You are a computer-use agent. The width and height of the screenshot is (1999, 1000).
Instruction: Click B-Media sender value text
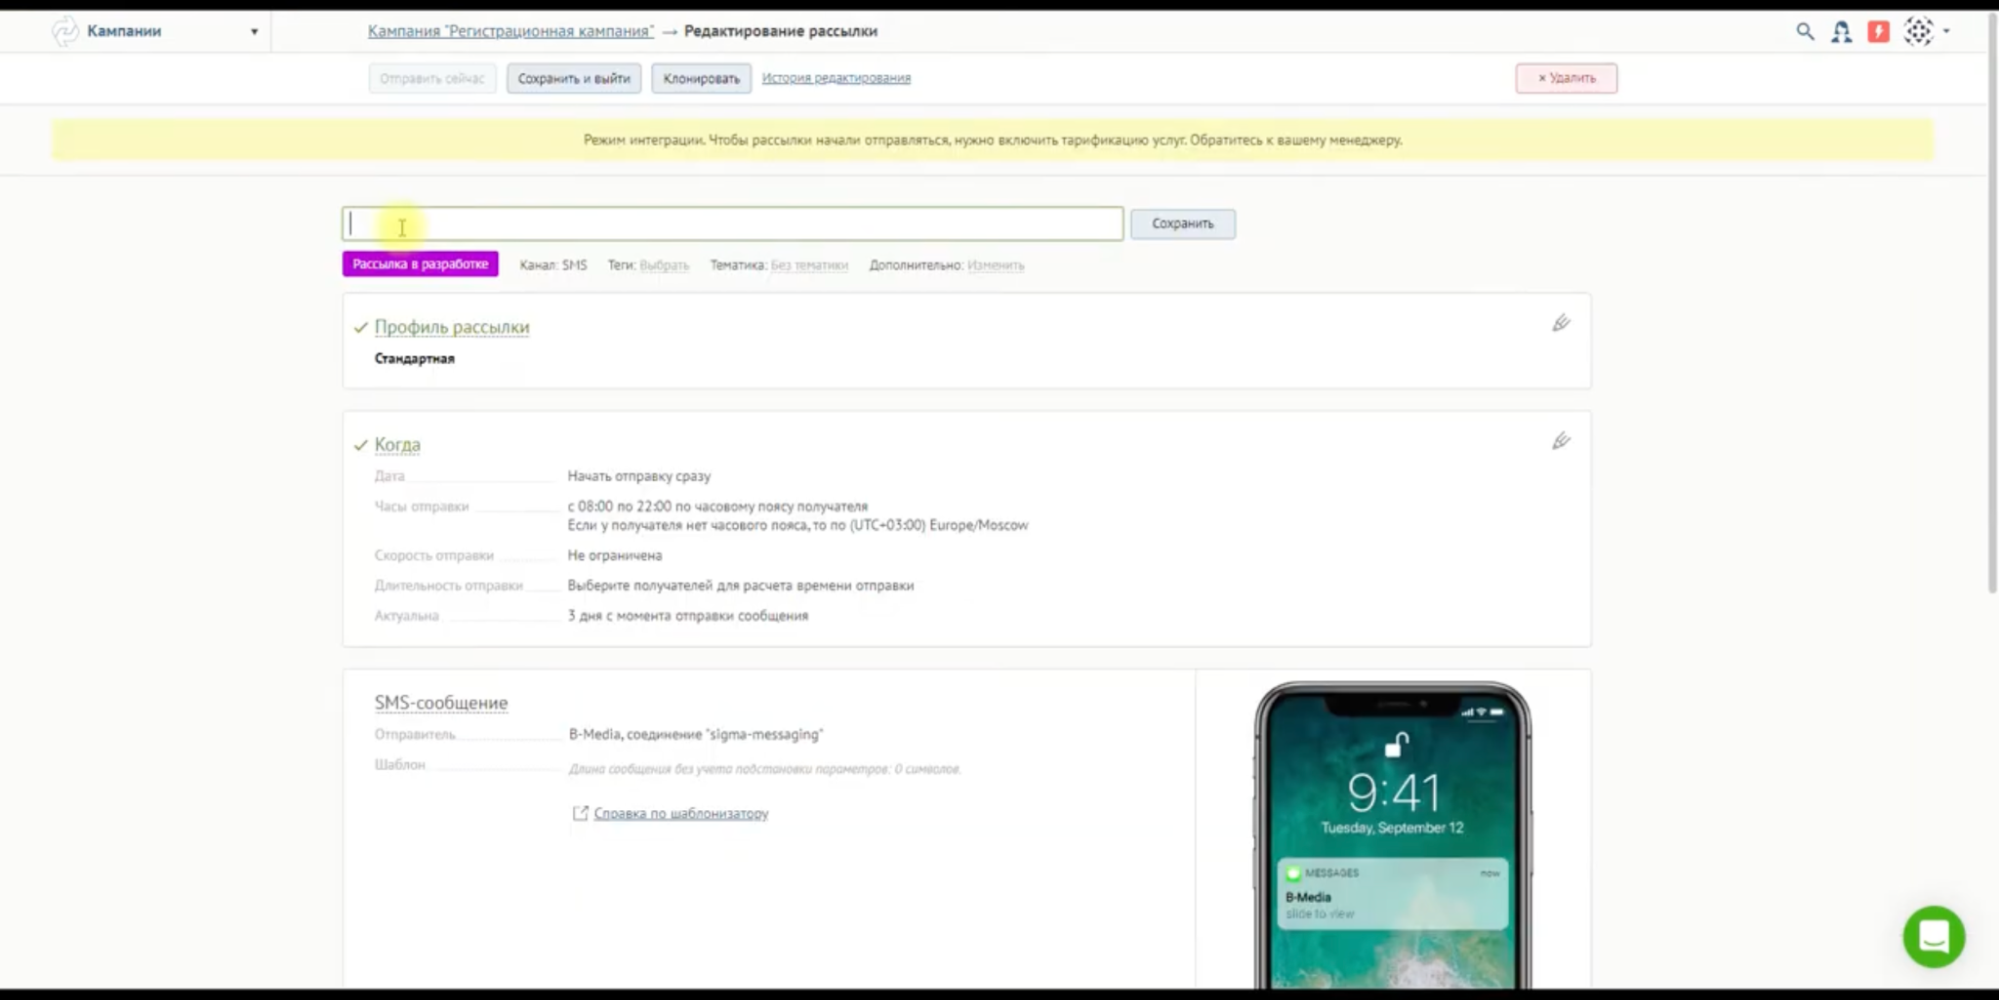[696, 734]
